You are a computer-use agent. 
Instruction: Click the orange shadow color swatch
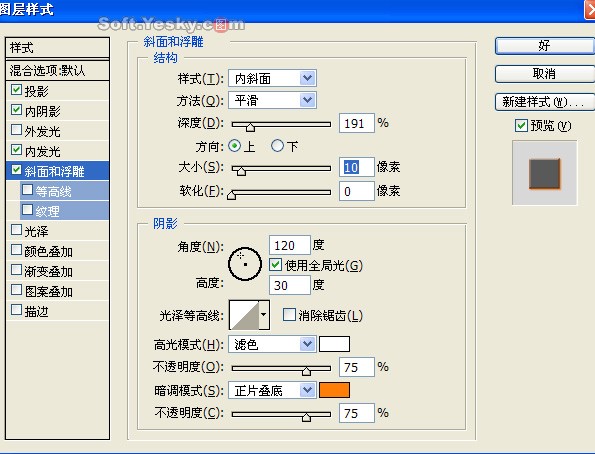point(334,390)
